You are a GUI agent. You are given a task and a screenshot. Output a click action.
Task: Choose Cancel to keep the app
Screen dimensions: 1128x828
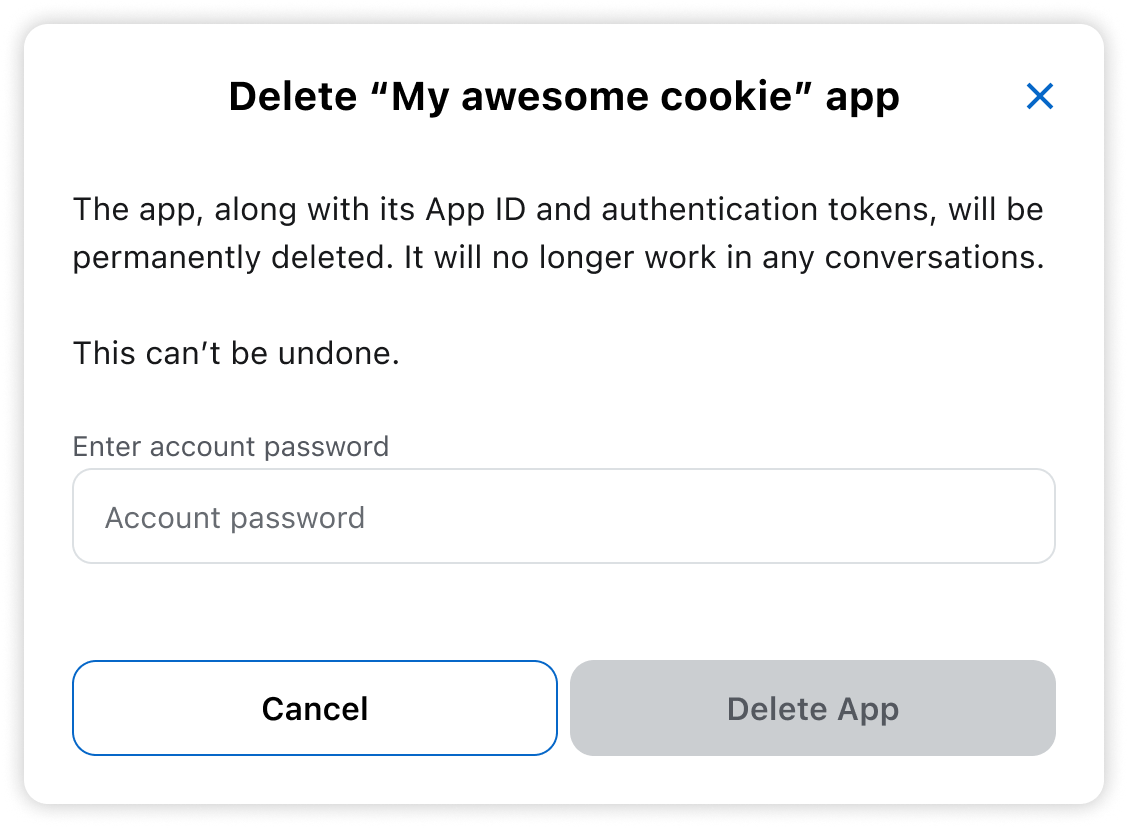[x=314, y=708]
